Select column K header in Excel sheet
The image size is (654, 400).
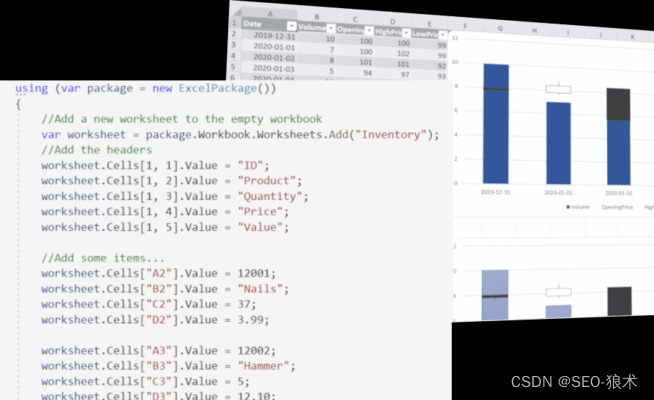(x=632, y=37)
